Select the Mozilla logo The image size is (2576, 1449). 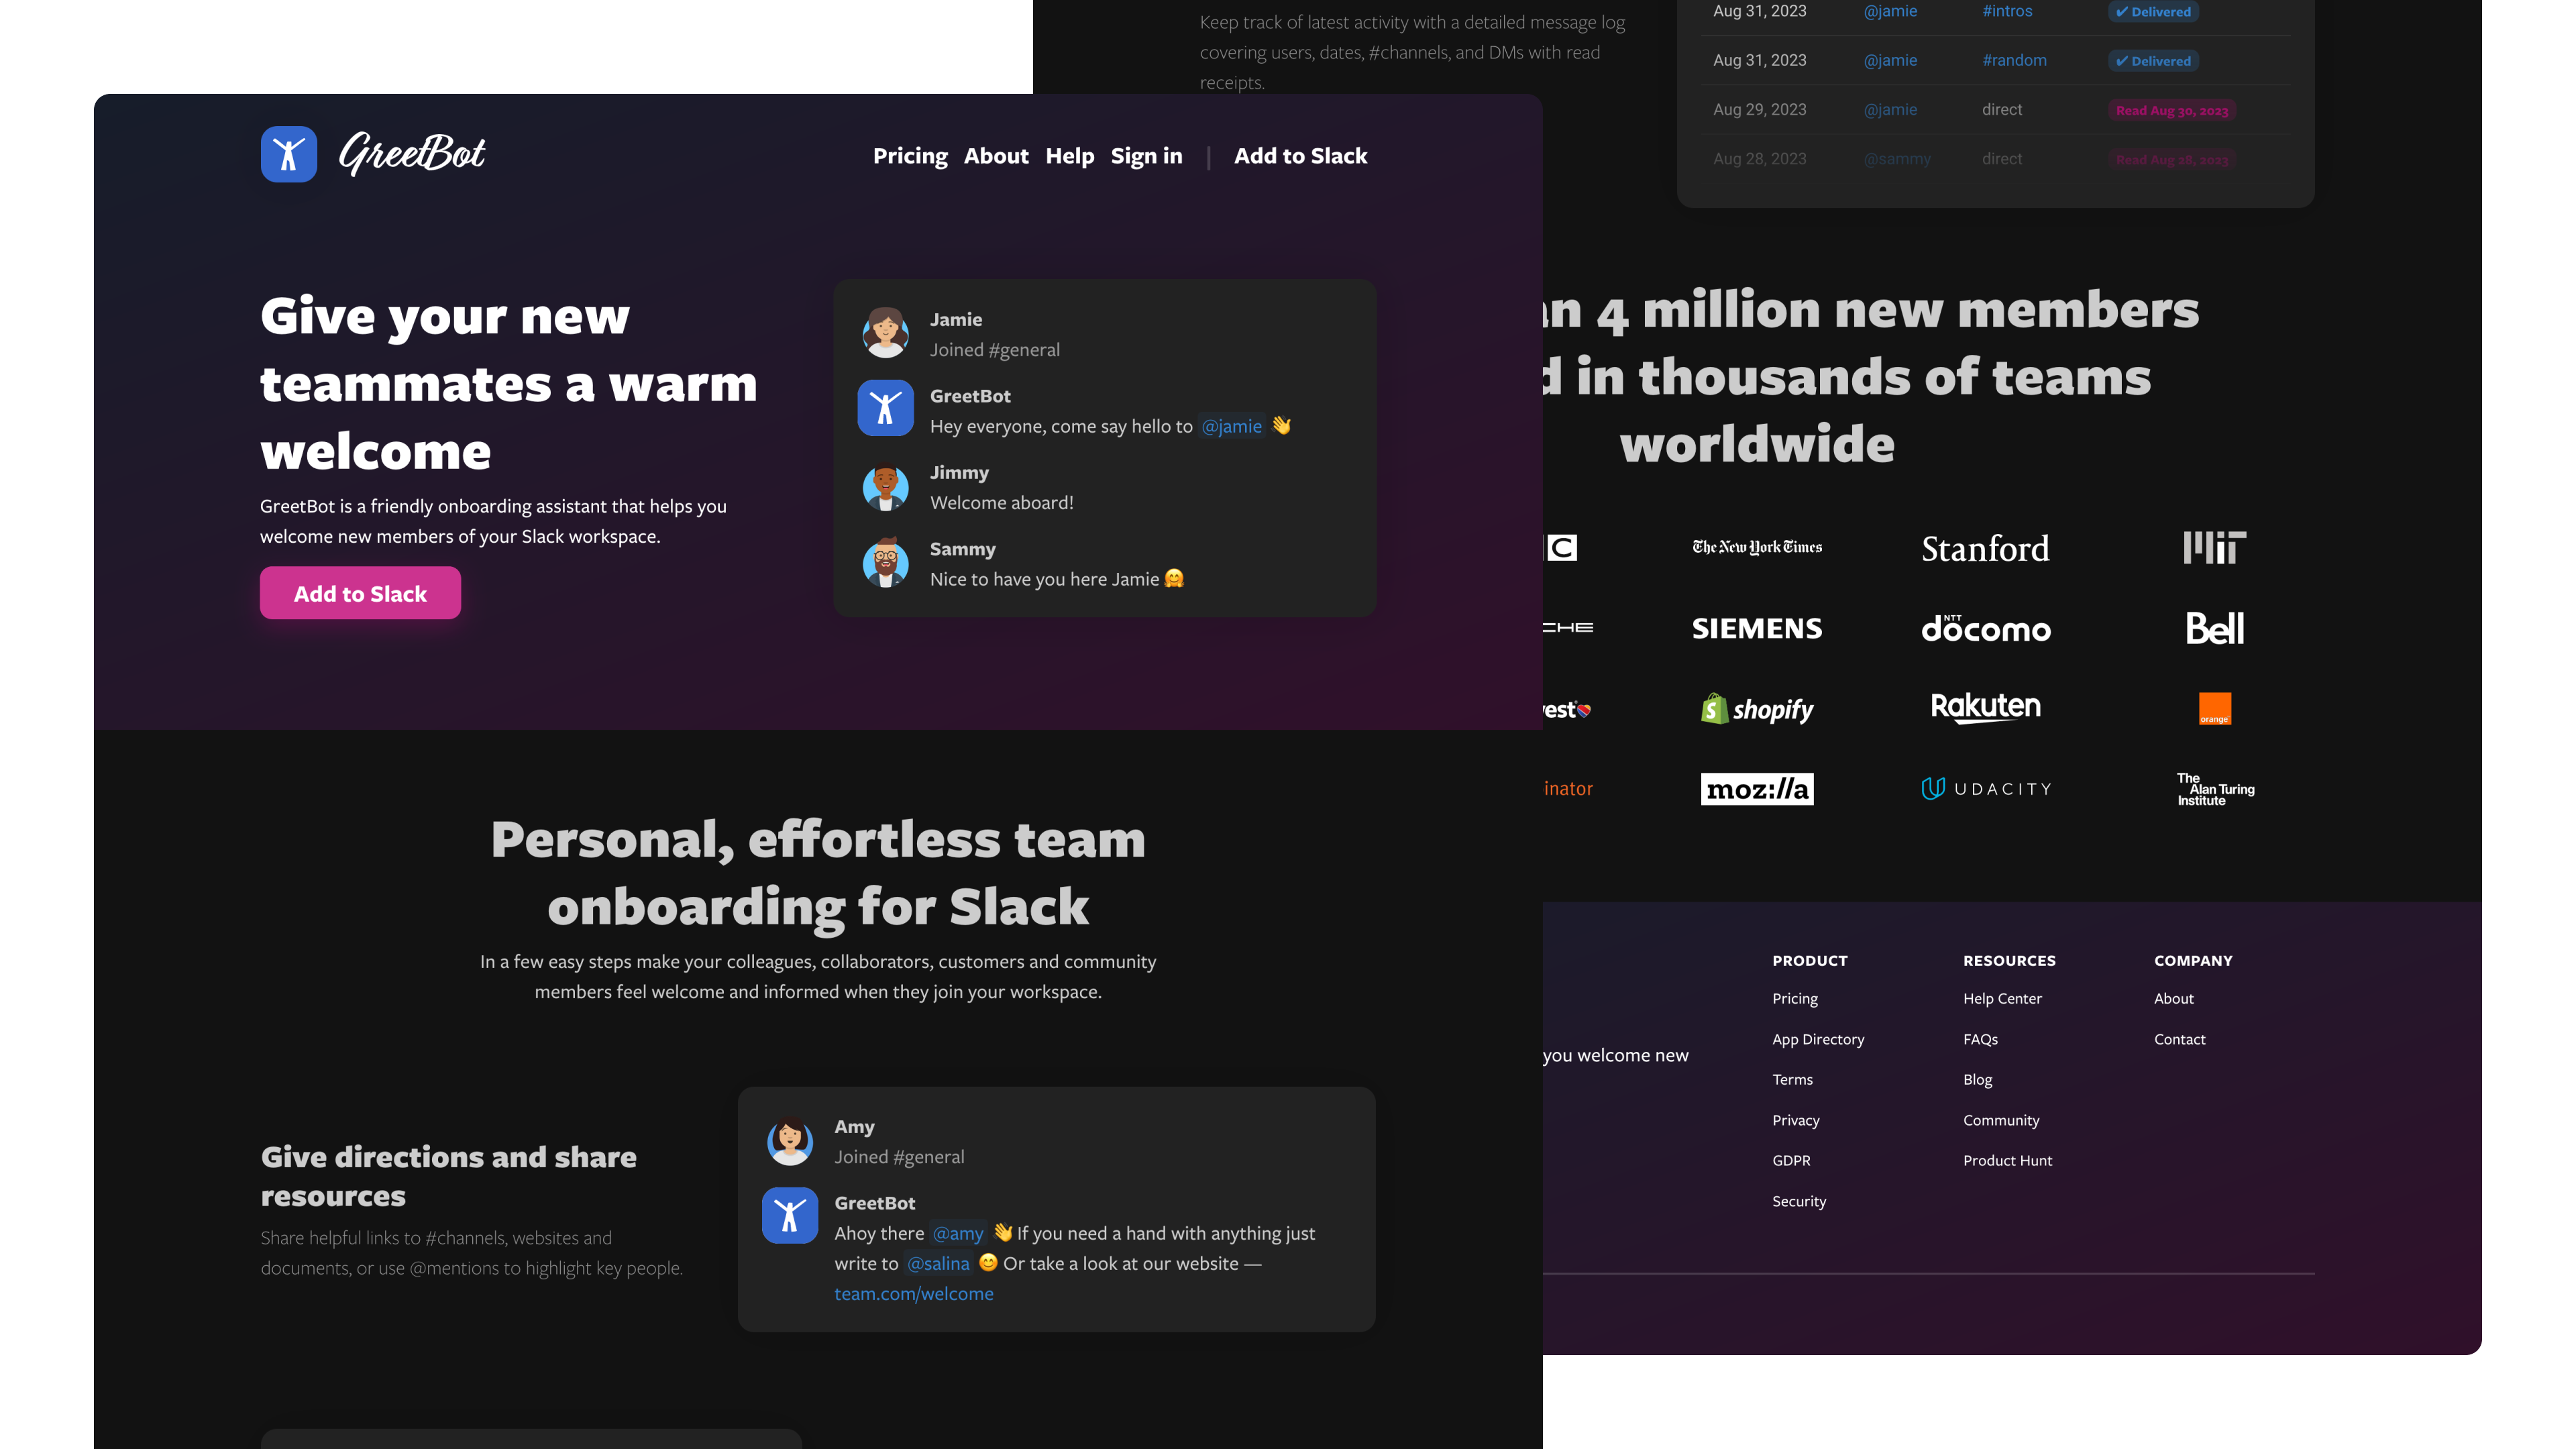coord(1757,789)
